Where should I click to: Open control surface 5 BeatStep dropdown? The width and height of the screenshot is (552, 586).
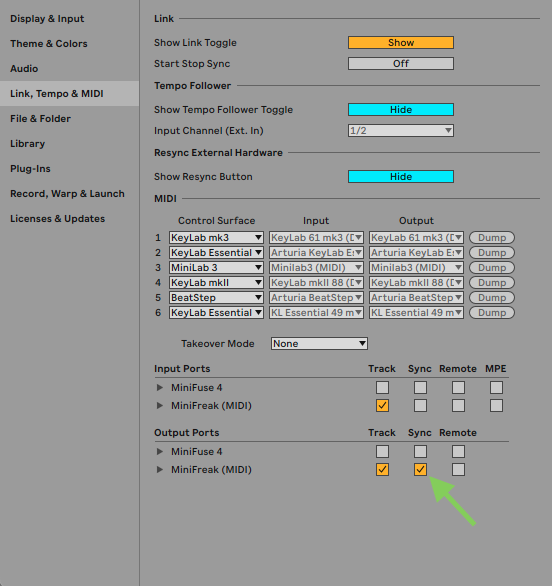(x=216, y=297)
